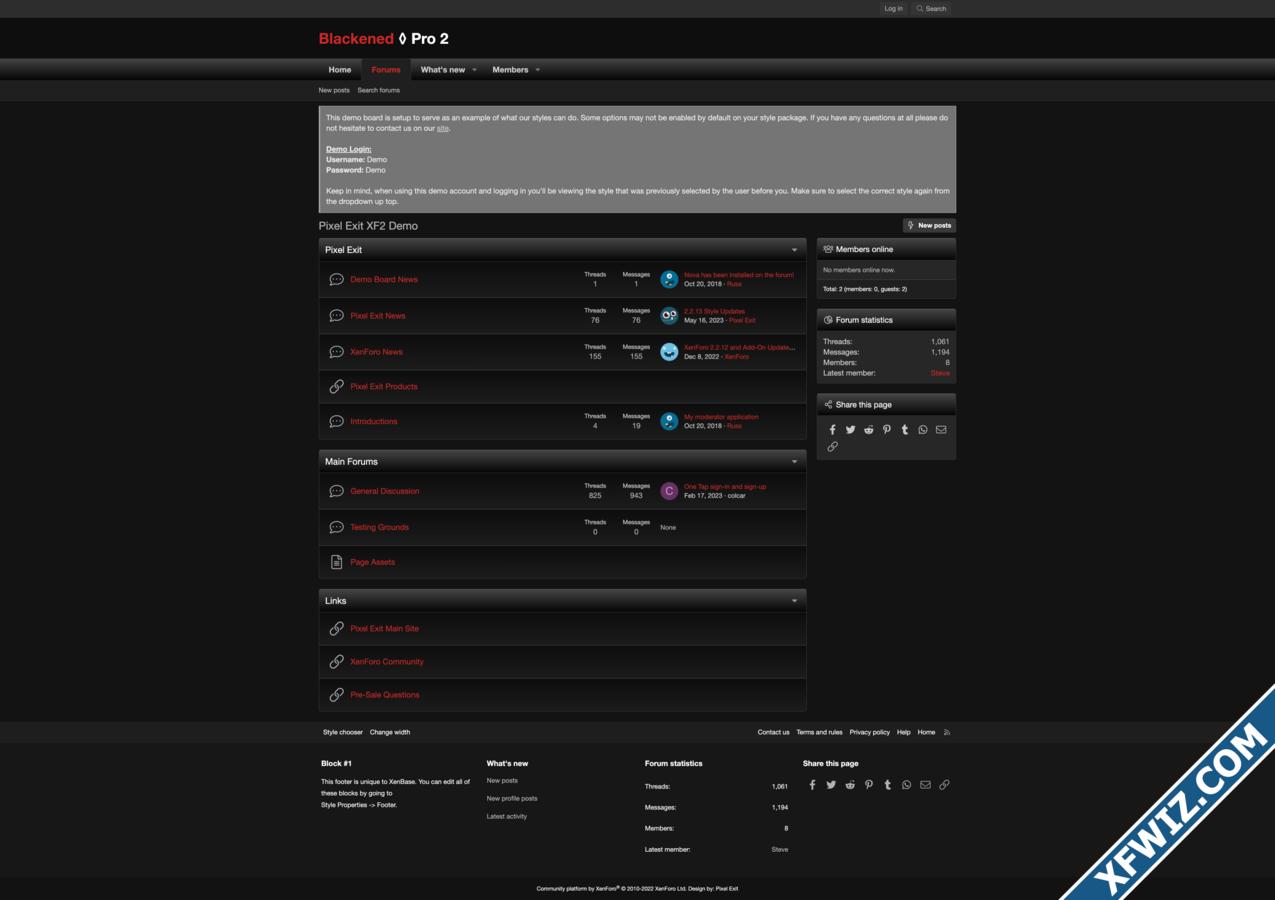Screen dimensions: 1275x900
Task: Open 'My moderator application' thread
Action: (x=721, y=417)
